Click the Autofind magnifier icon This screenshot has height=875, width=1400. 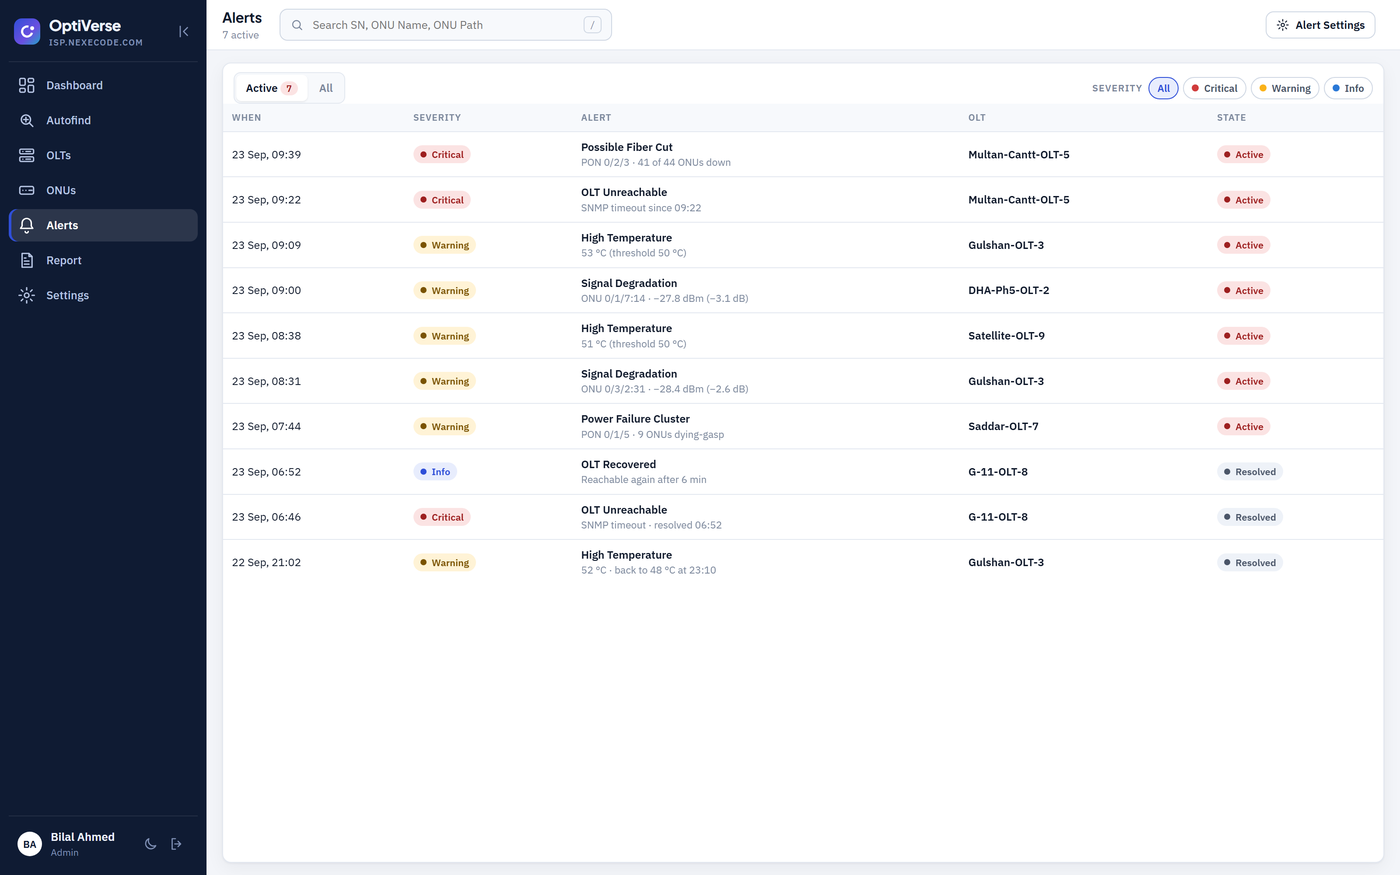coord(27,120)
